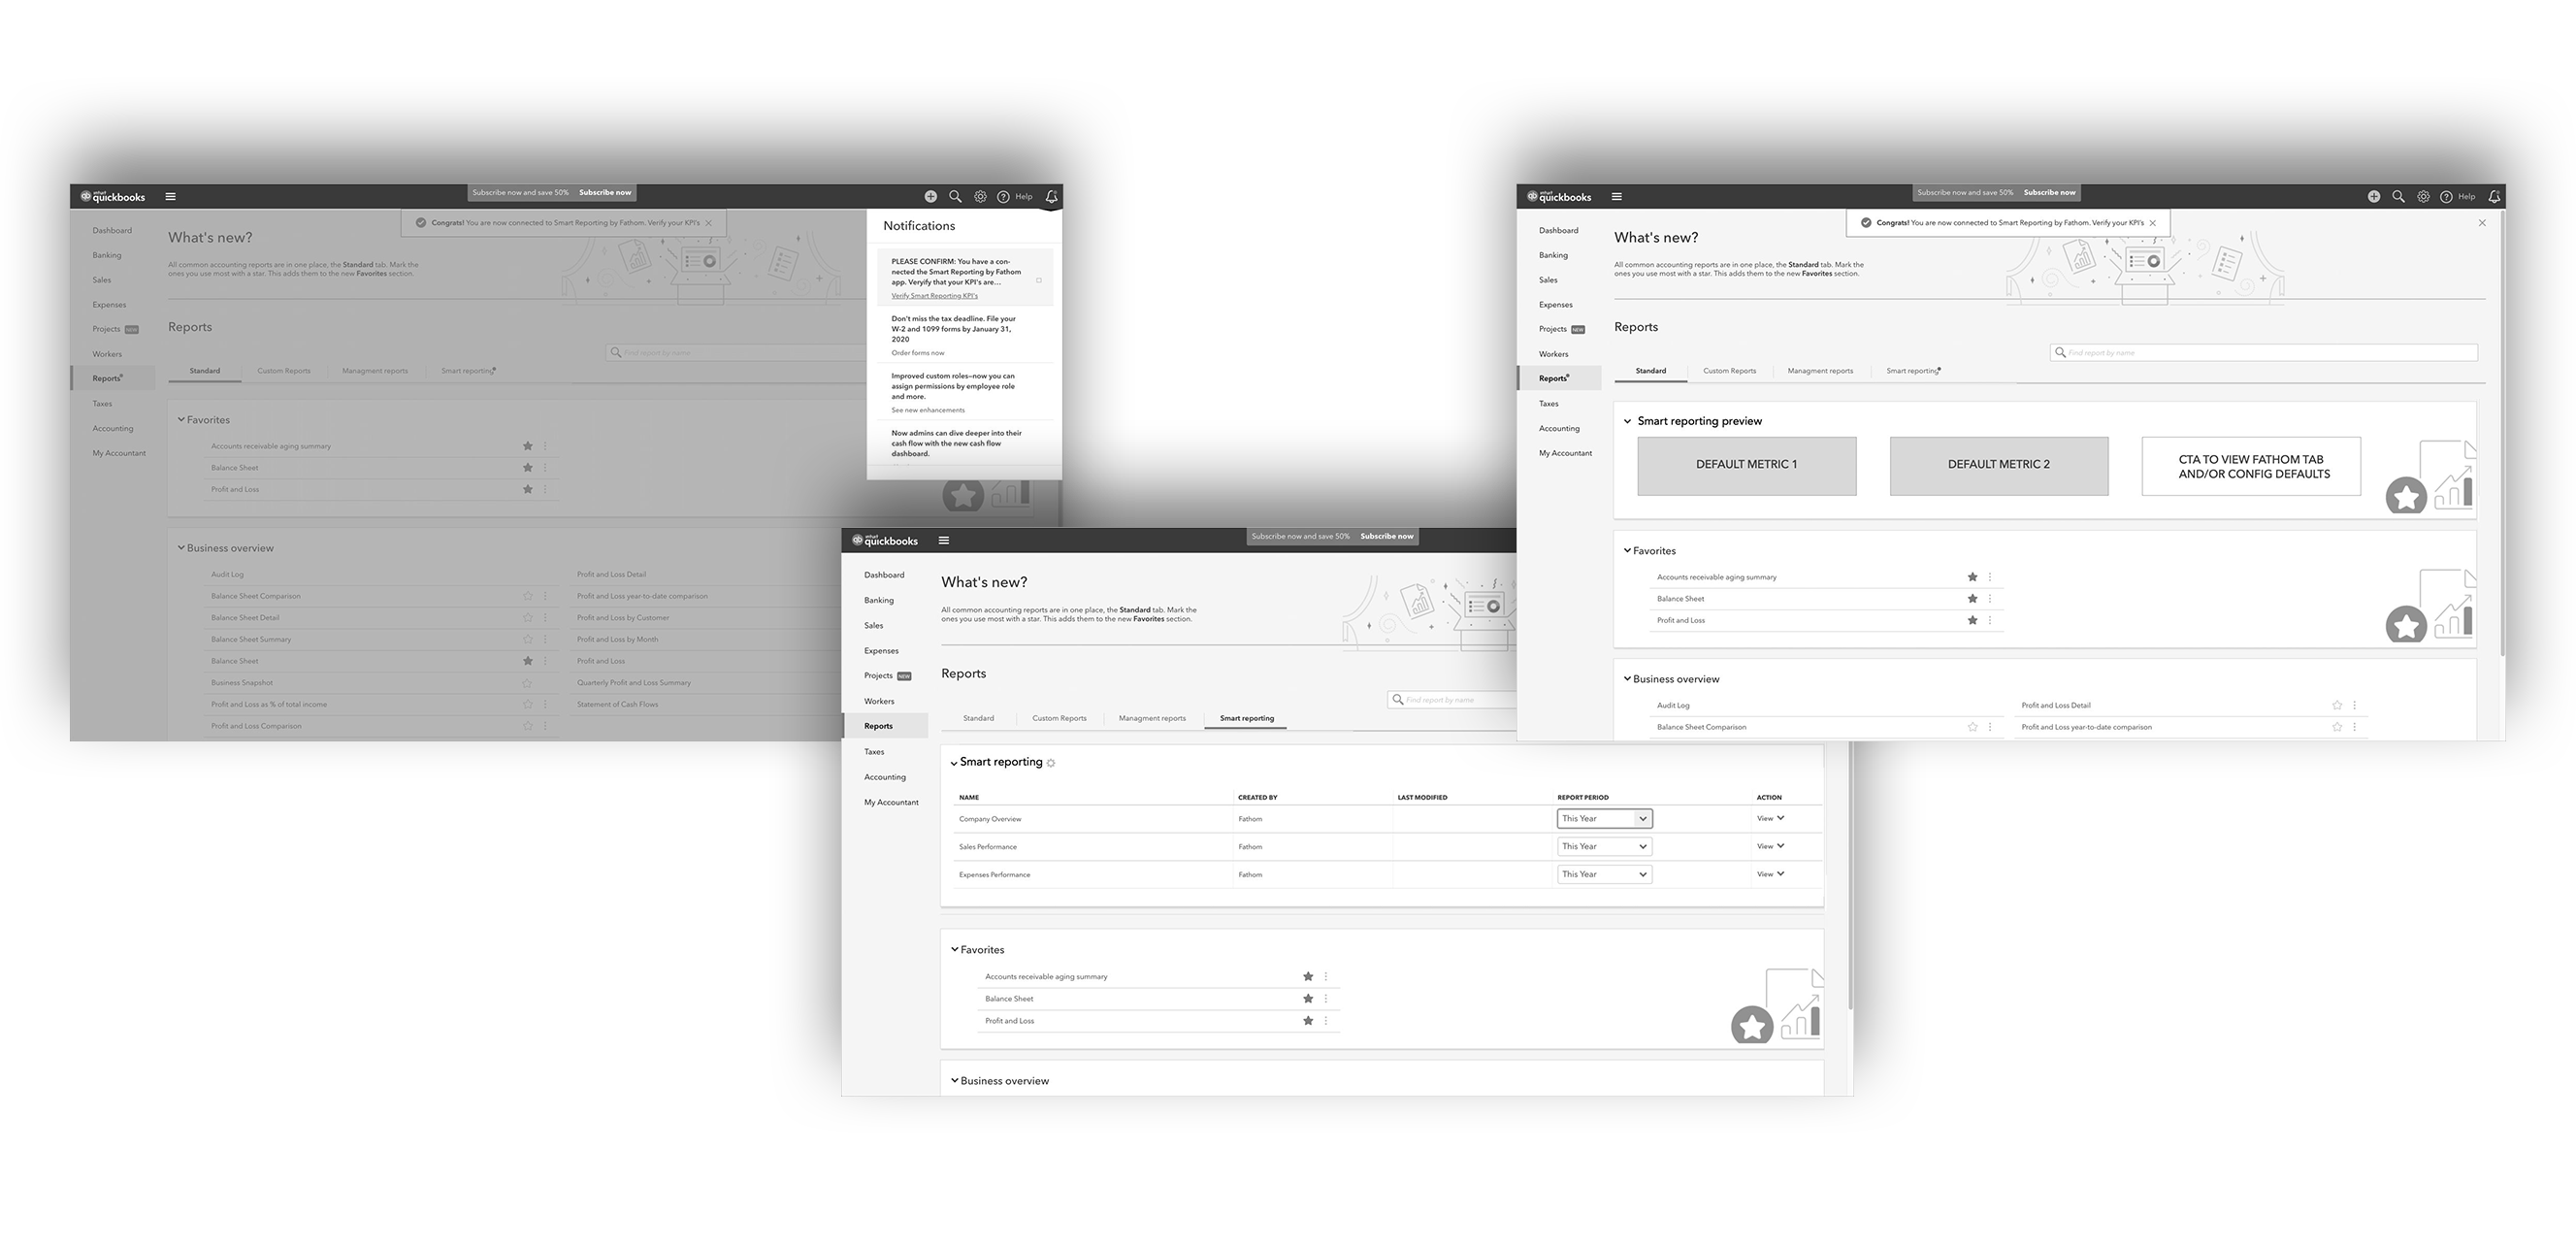Open options dots for Balance Sheet Summary
Image resolution: width=2576 pixels, height=1248 pixels.
pyautogui.click(x=545, y=640)
